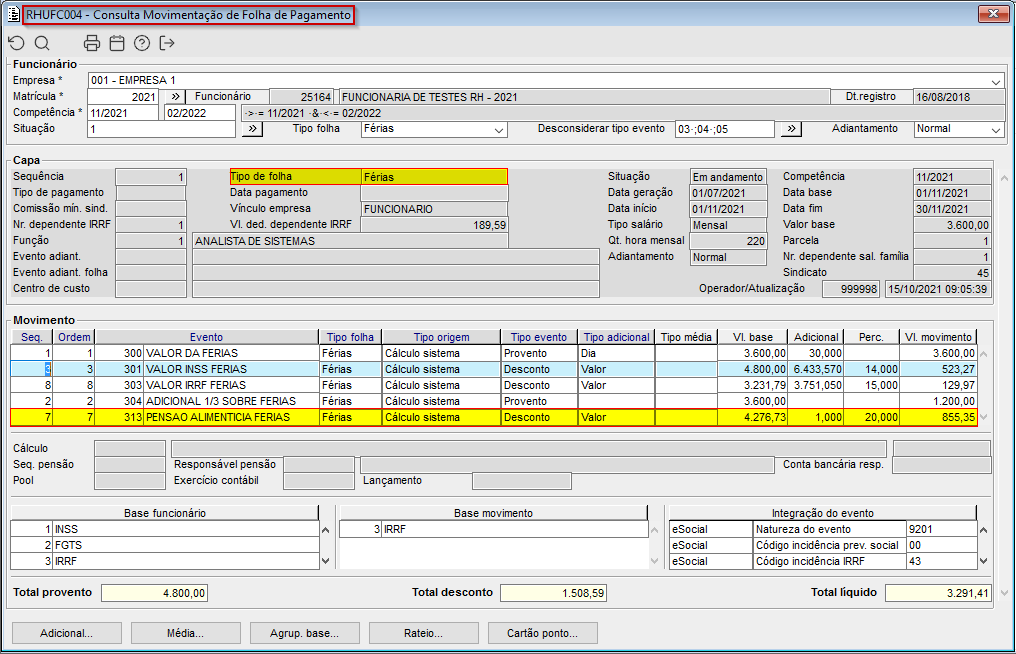
Task: Click lookup arrows beside Desconsiderar tipo evento
Action: coord(790,129)
